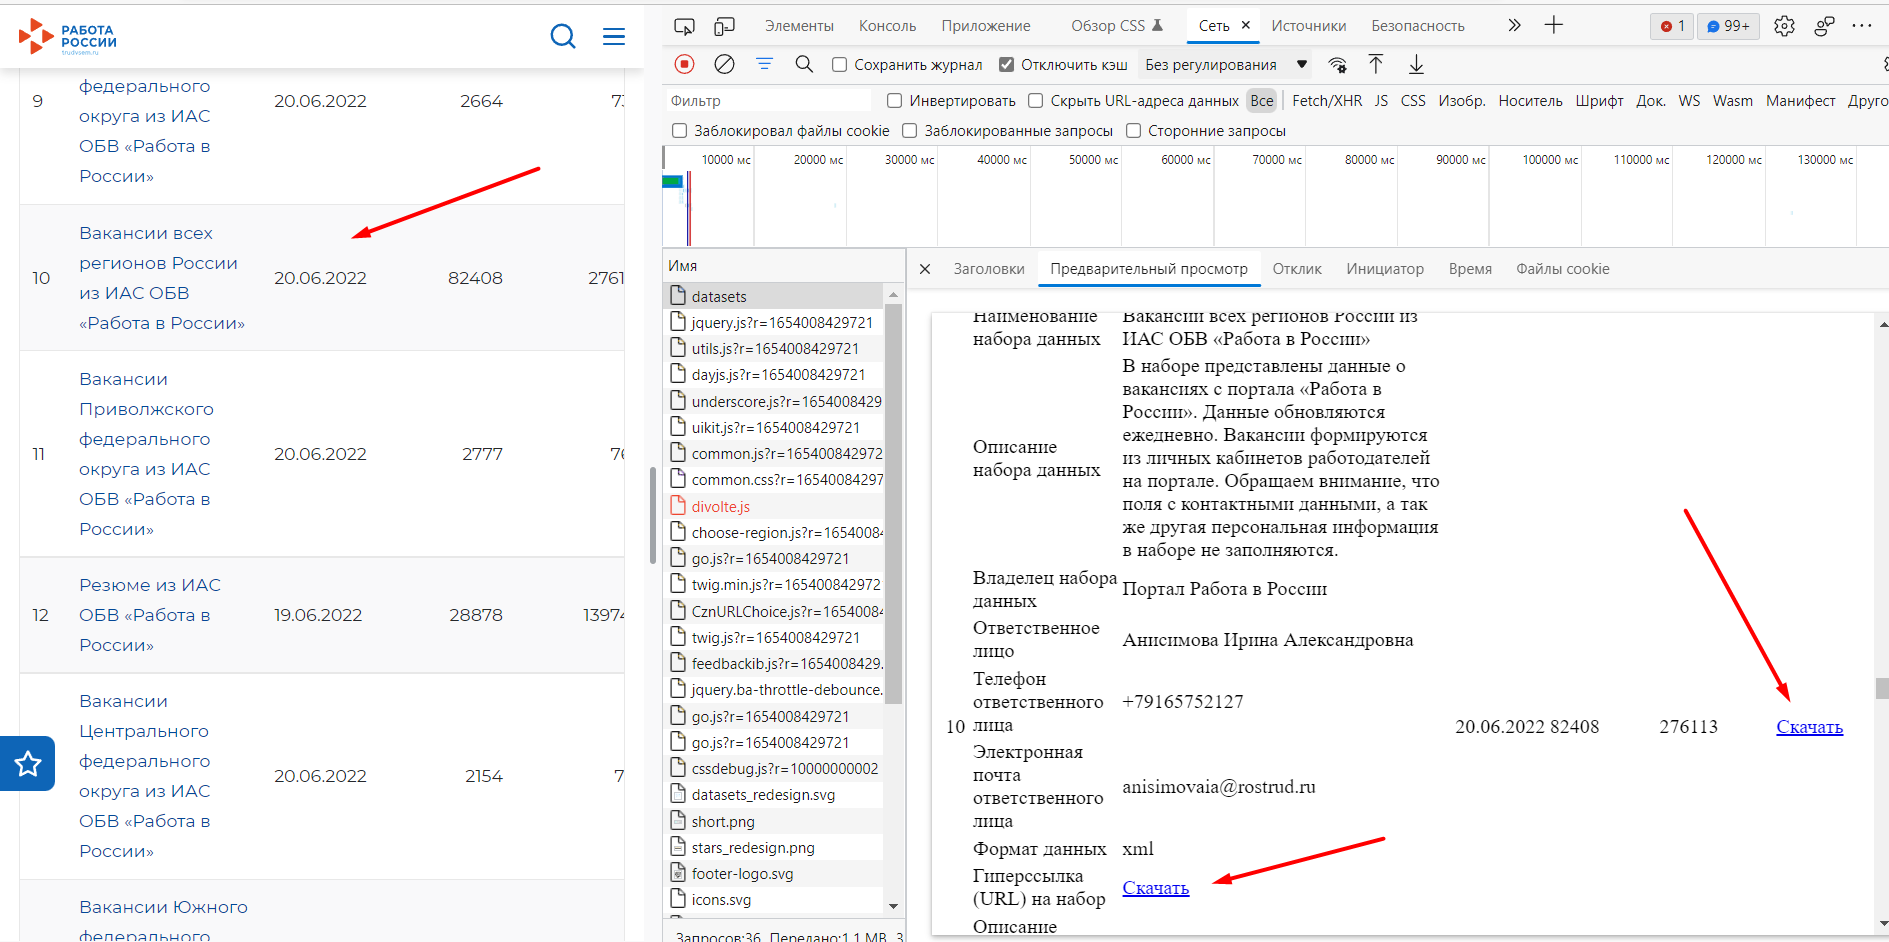Open the site hamburger menu
The width and height of the screenshot is (1889, 942).
613,36
